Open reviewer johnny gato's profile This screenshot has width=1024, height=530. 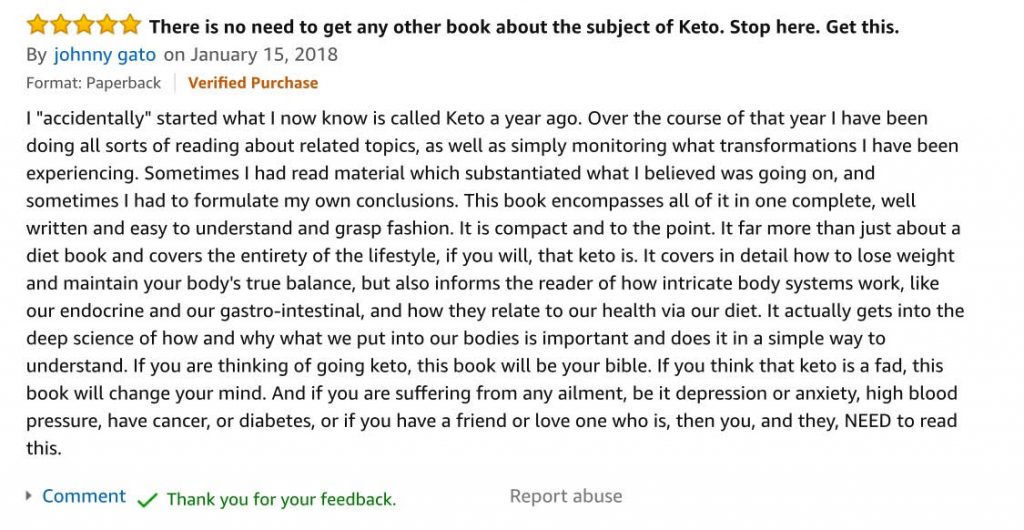point(105,54)
